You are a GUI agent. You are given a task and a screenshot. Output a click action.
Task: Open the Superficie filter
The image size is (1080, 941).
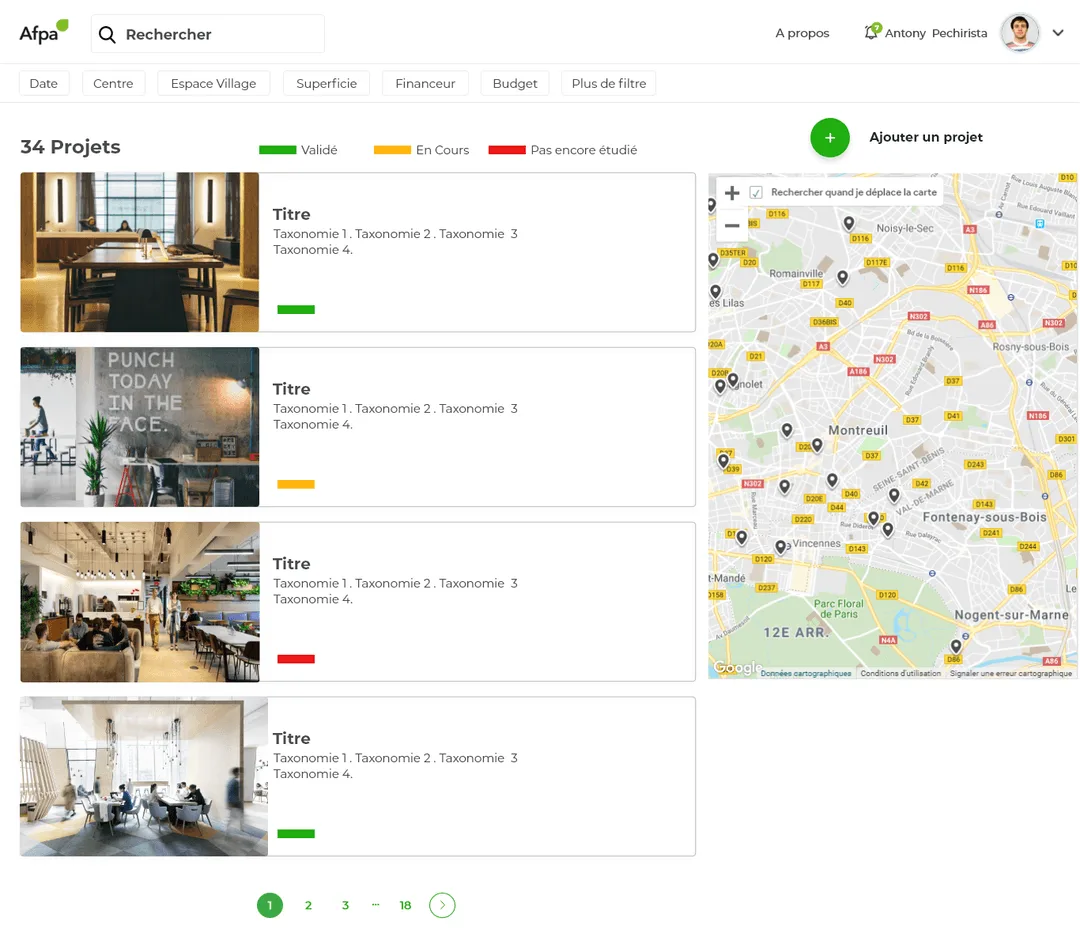click(x=326, y=83)
